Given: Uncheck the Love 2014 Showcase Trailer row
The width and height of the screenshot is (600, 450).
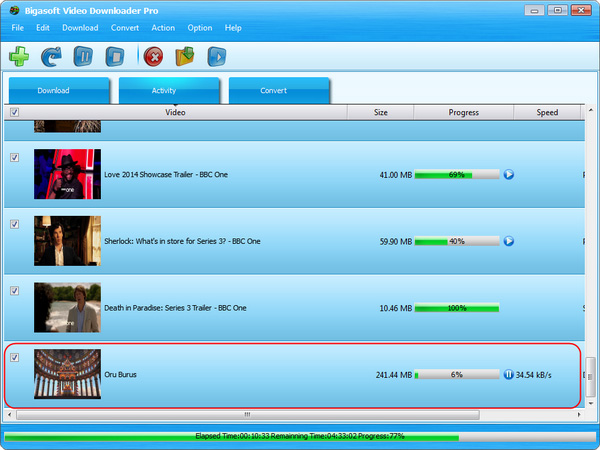Looking at the screenshot, I should (14, 157).
